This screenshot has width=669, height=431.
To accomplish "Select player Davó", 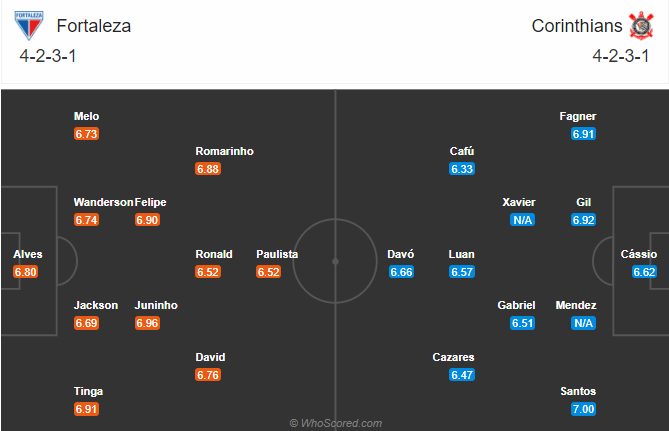I will pos(400,254).
